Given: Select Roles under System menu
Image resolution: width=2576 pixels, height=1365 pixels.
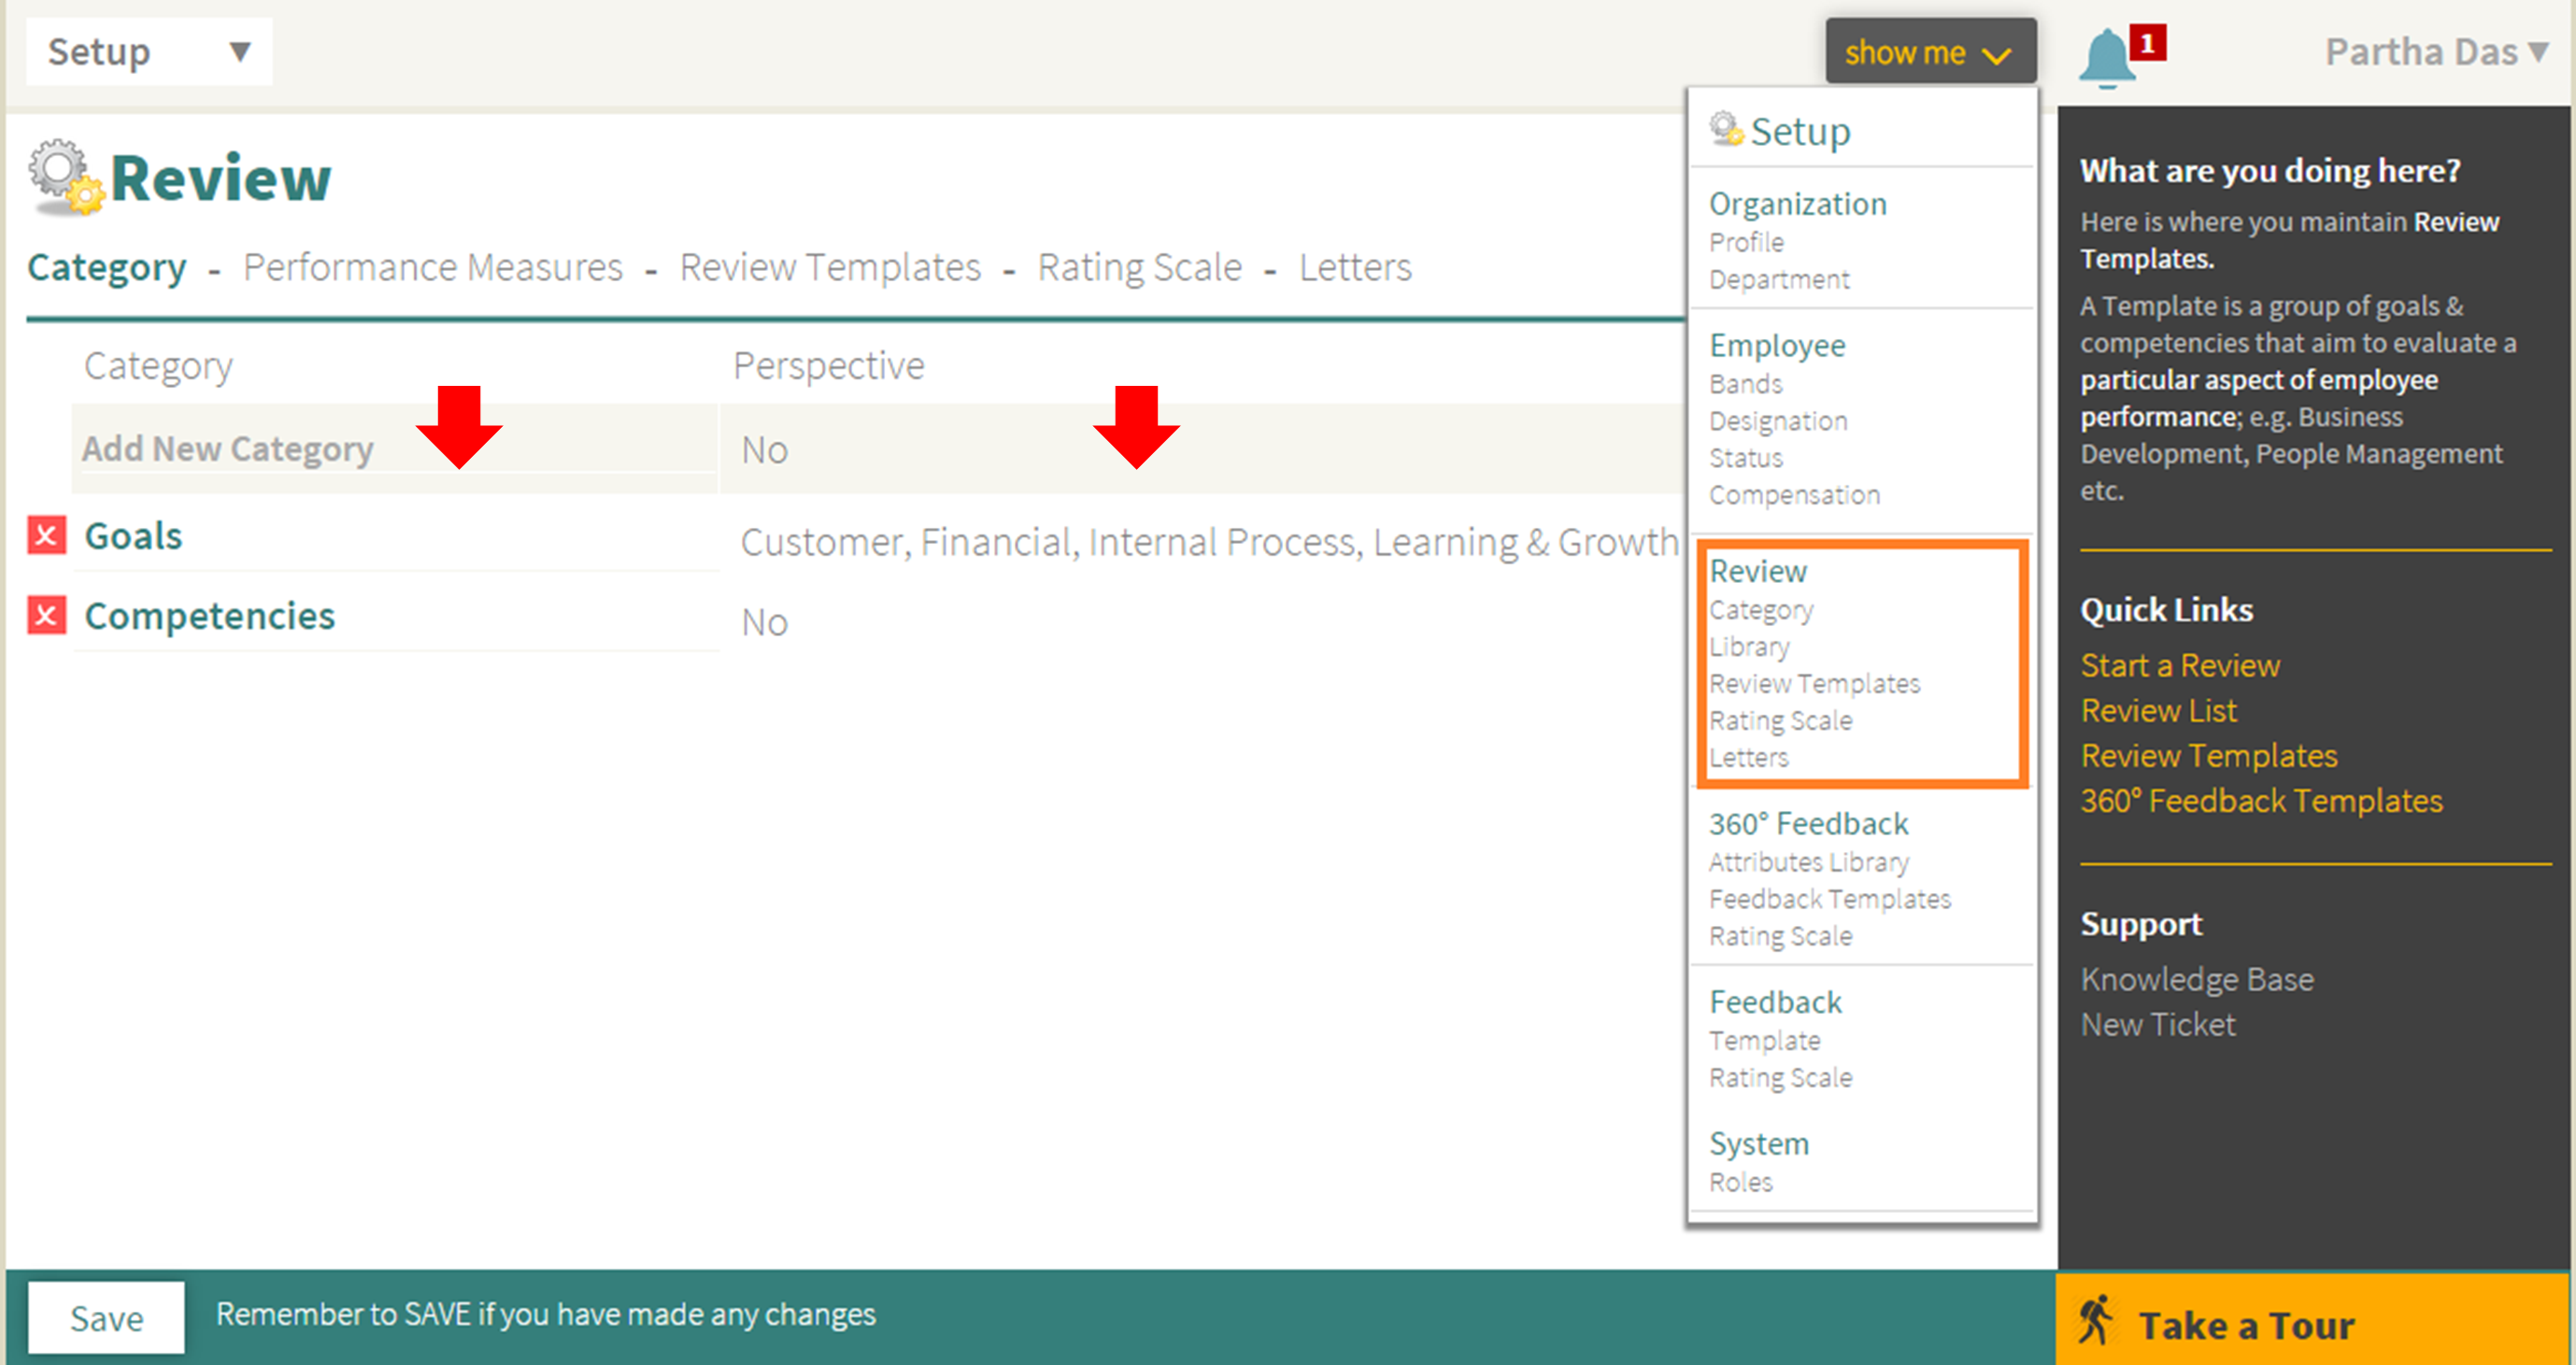Looking at the screenshot, I should tap(1740, 1182).
